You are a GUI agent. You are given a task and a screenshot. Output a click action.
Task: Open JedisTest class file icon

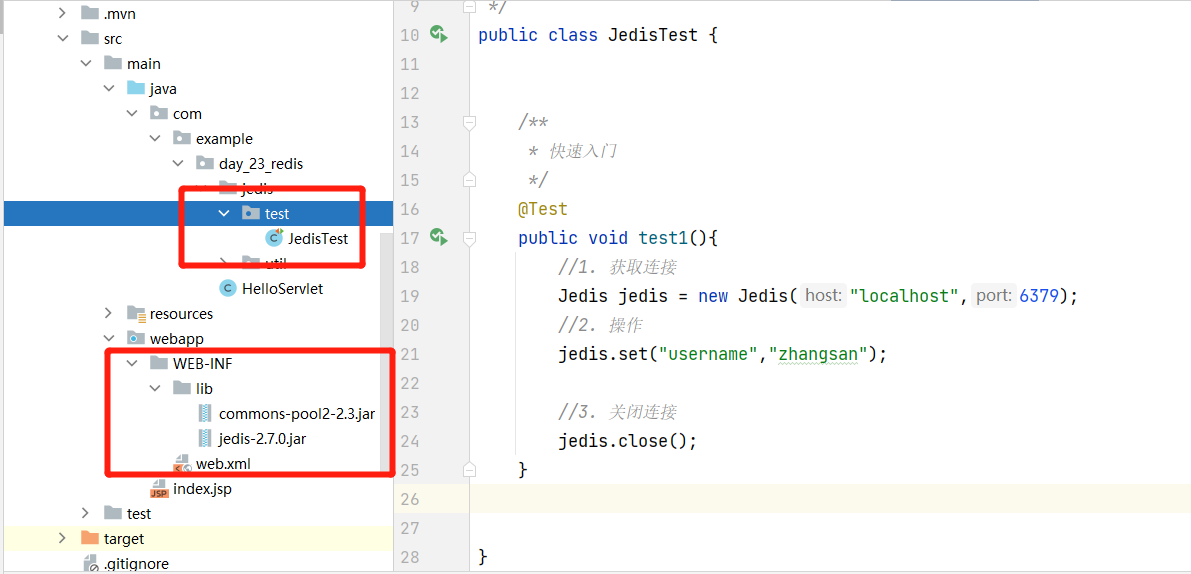273,238
